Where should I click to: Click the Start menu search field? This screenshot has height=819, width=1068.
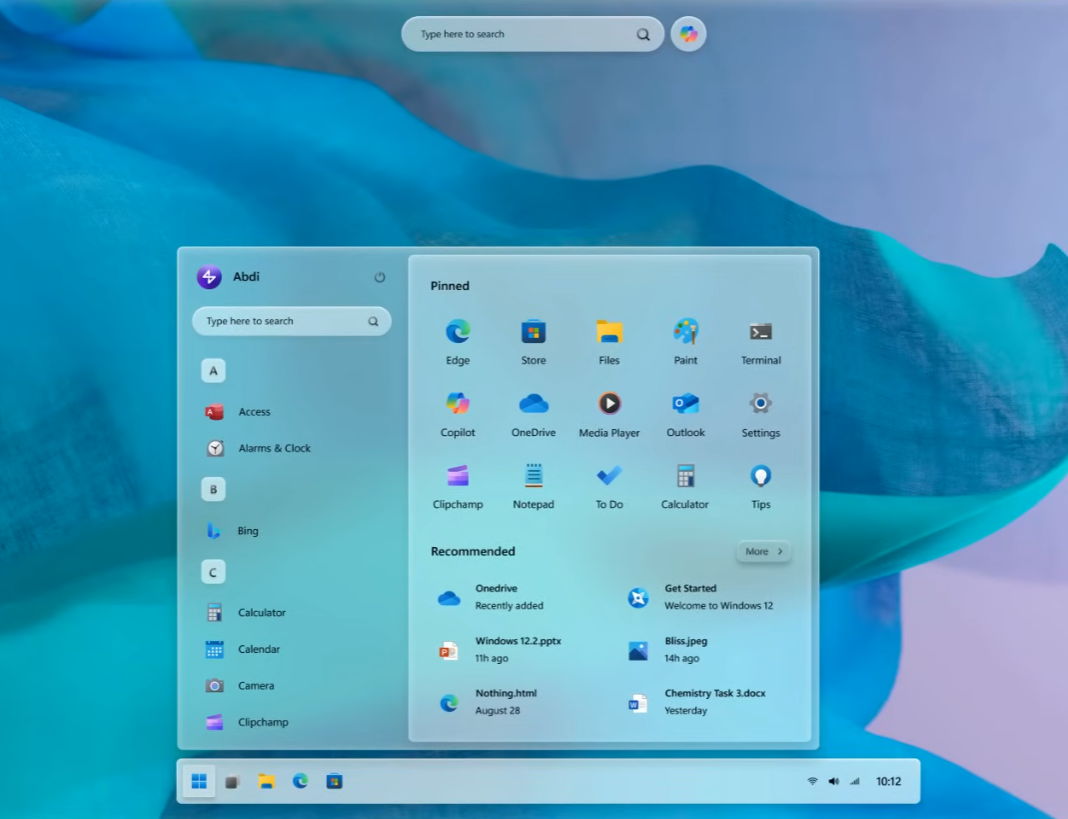point(290,321)
